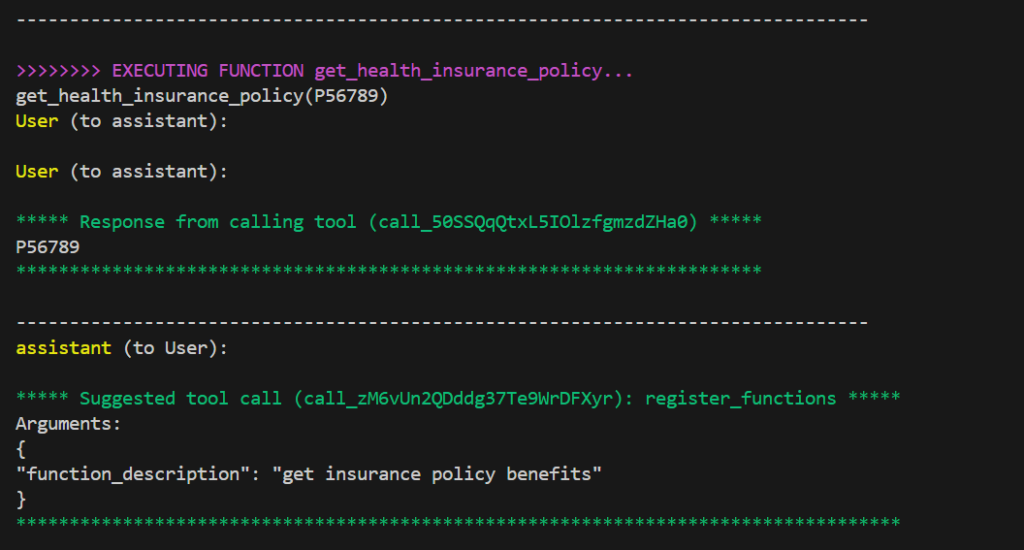Click the P56789 tool response output
Screen dimensions: 1024x550
[x=48, y=247]
